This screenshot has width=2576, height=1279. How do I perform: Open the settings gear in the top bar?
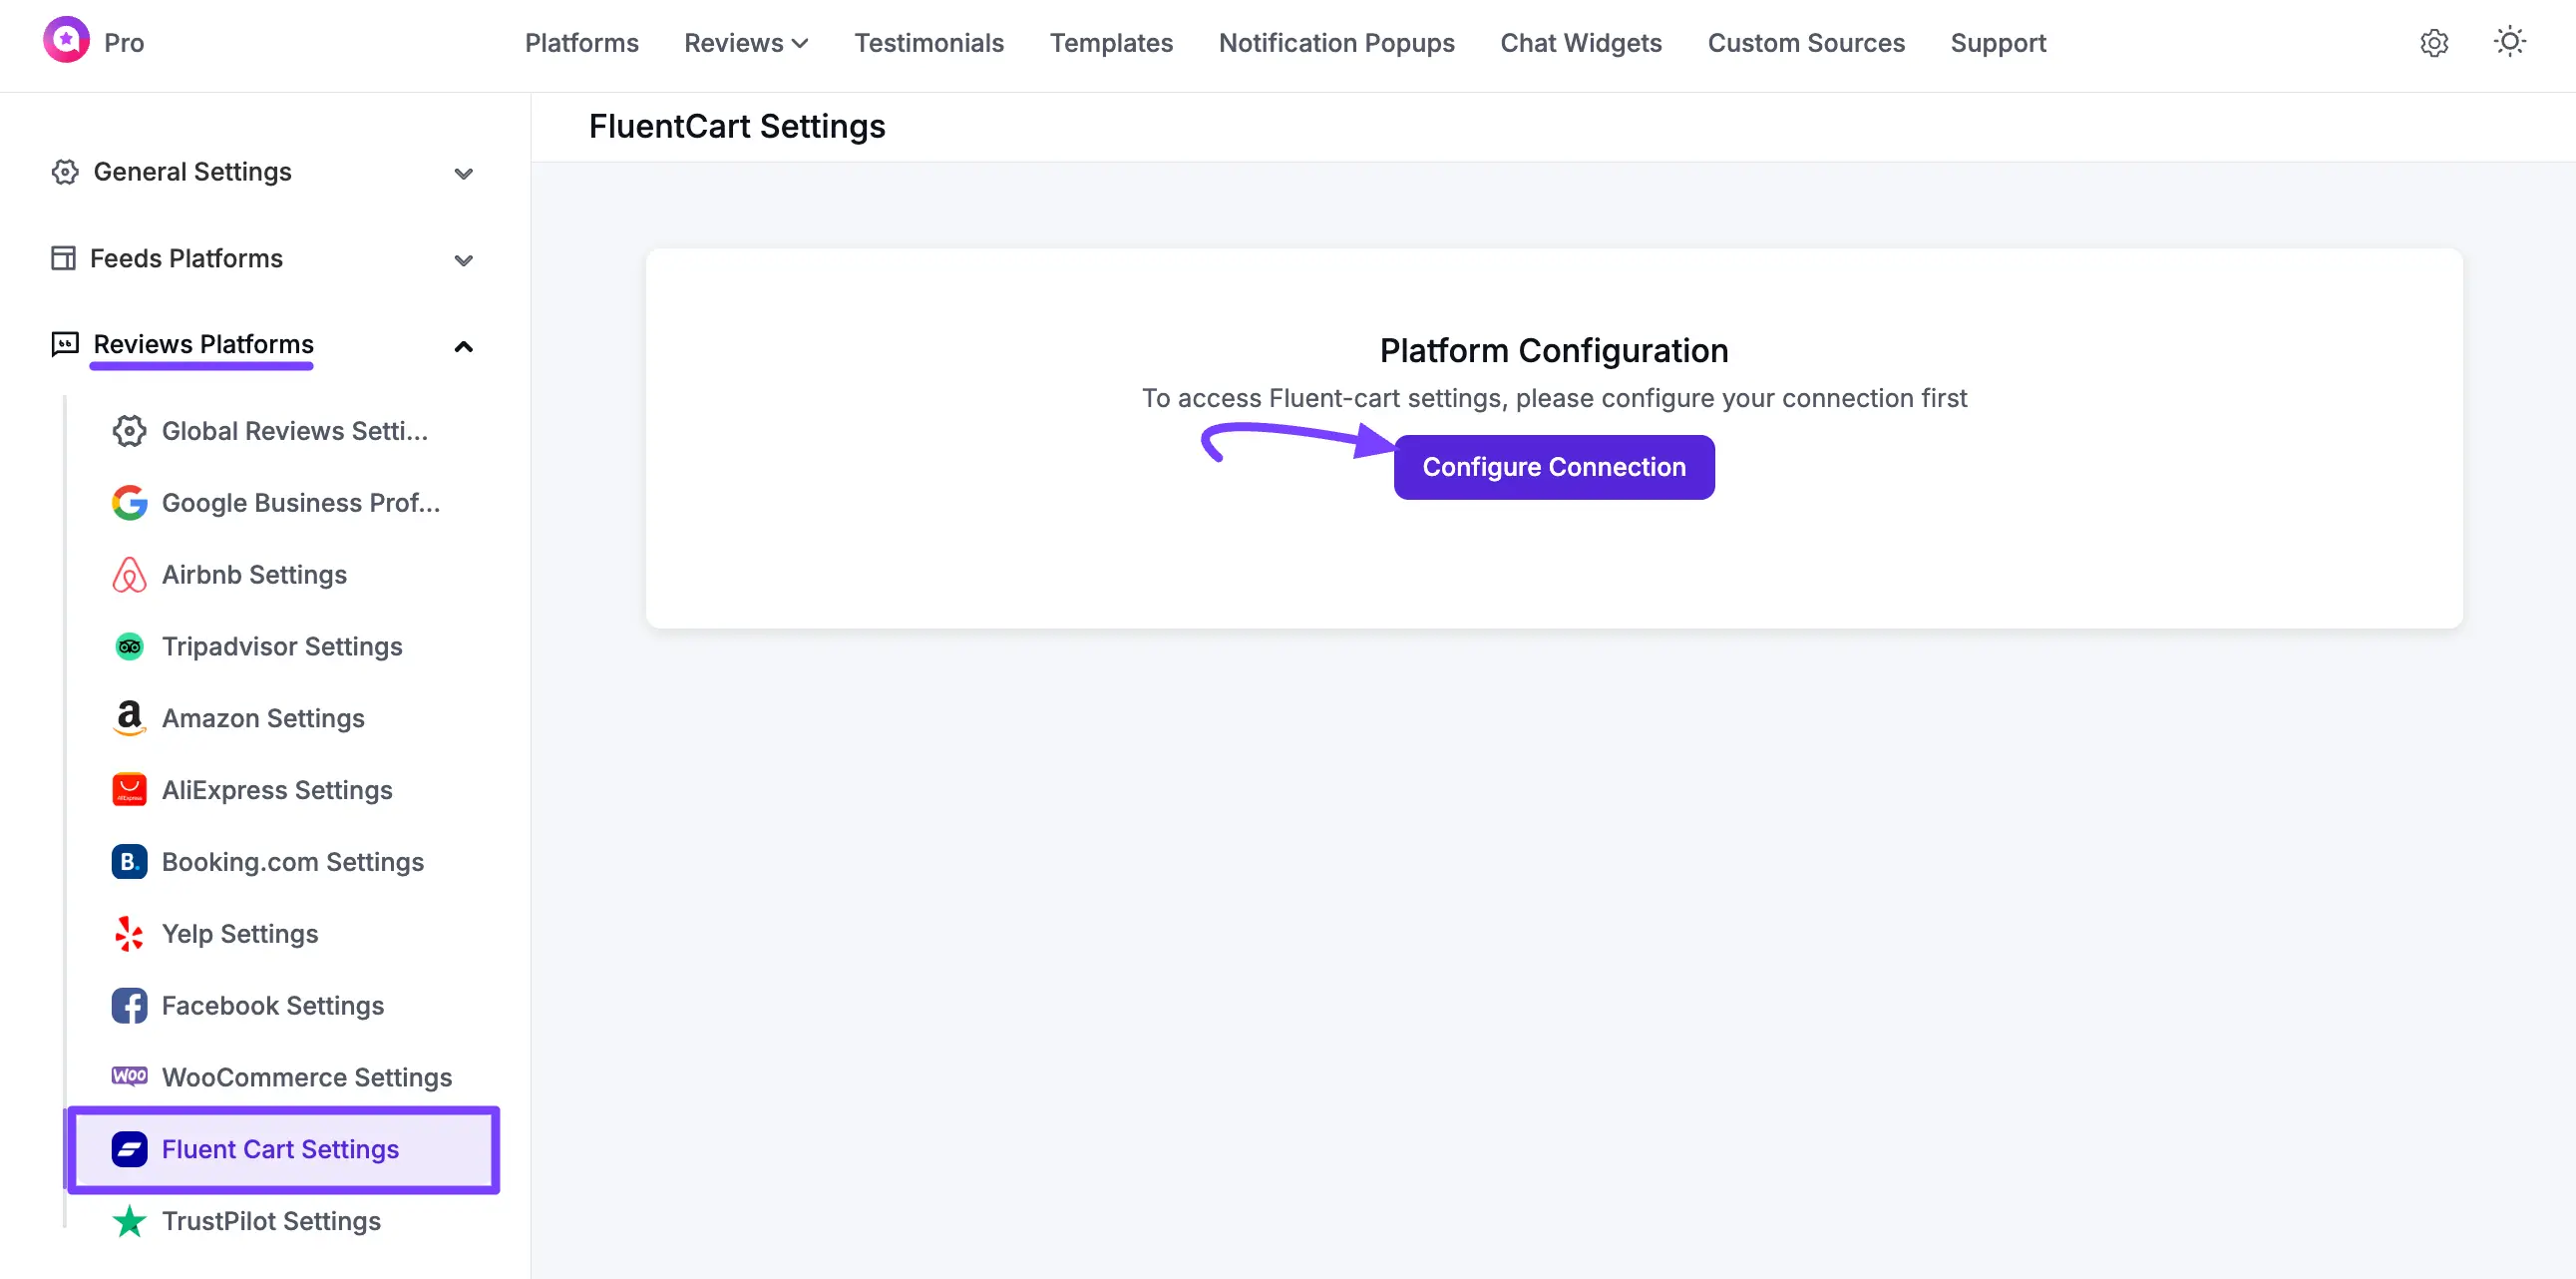pos(2435,43)
